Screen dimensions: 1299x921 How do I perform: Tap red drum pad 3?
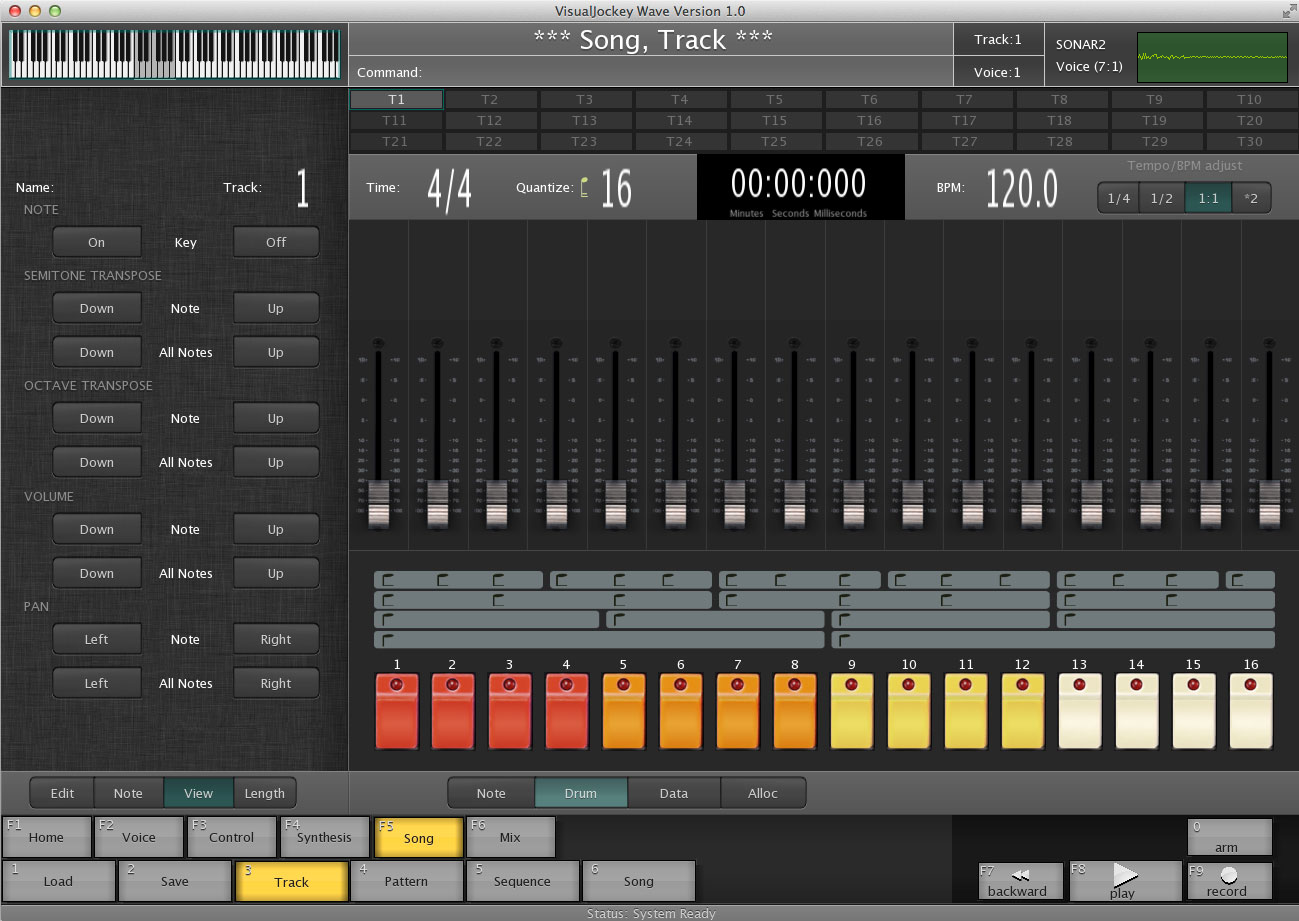(x=510, y=711)
